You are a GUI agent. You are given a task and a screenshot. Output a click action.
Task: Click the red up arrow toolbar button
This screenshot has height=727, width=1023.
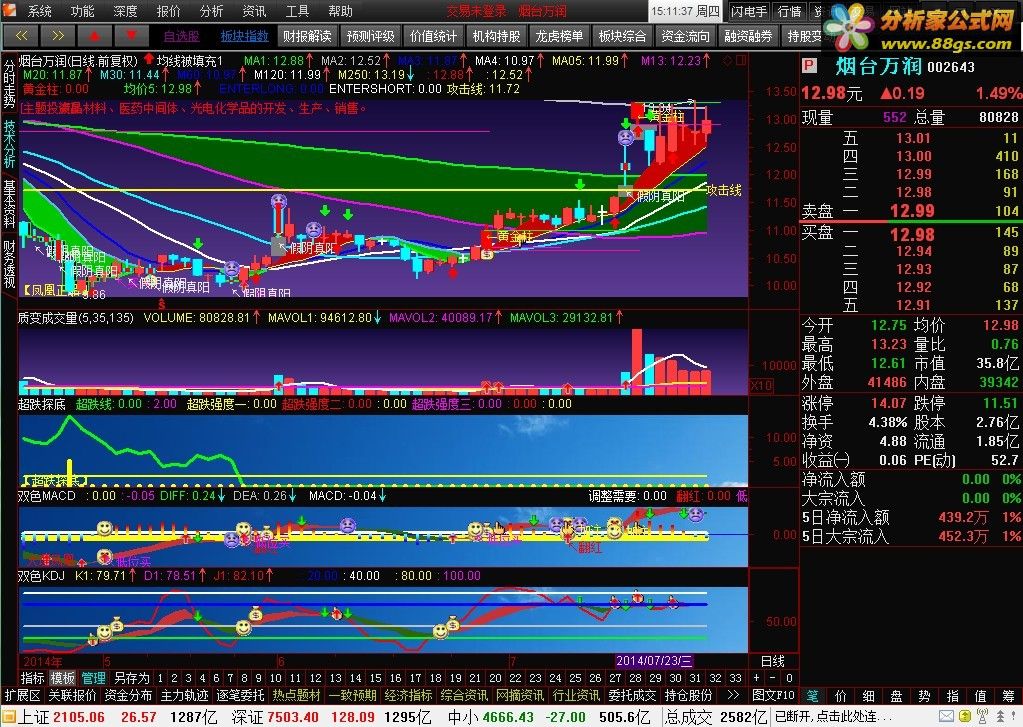(x=94, y=35)
